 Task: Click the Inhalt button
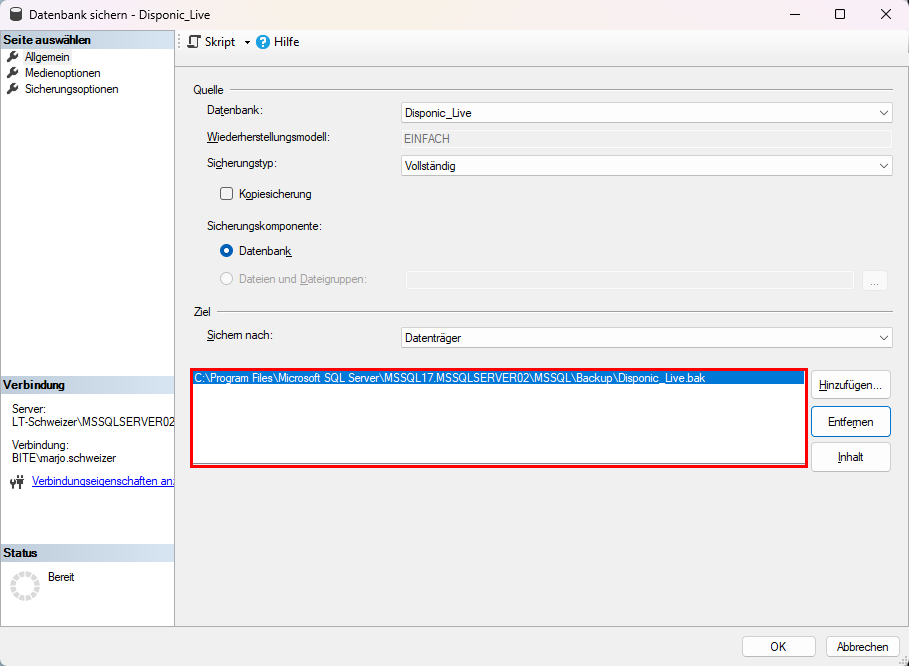click(850, 457)
